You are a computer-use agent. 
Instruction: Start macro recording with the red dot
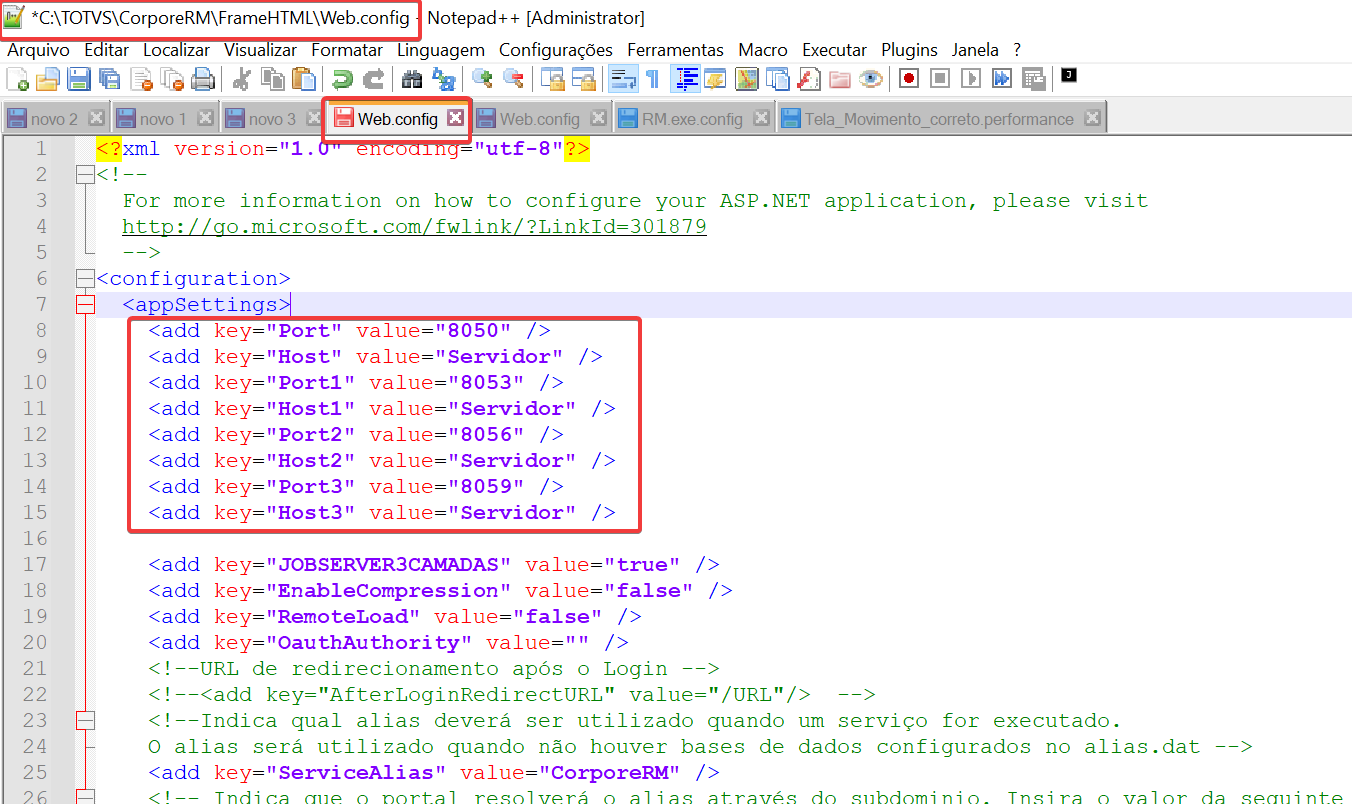click(x=909, y=79)
